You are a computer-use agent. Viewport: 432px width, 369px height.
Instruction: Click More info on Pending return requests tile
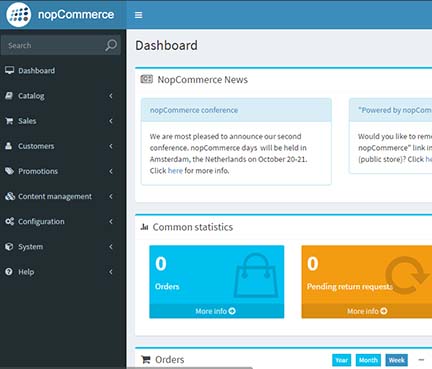pyautogui.click(x=367, y=311)
